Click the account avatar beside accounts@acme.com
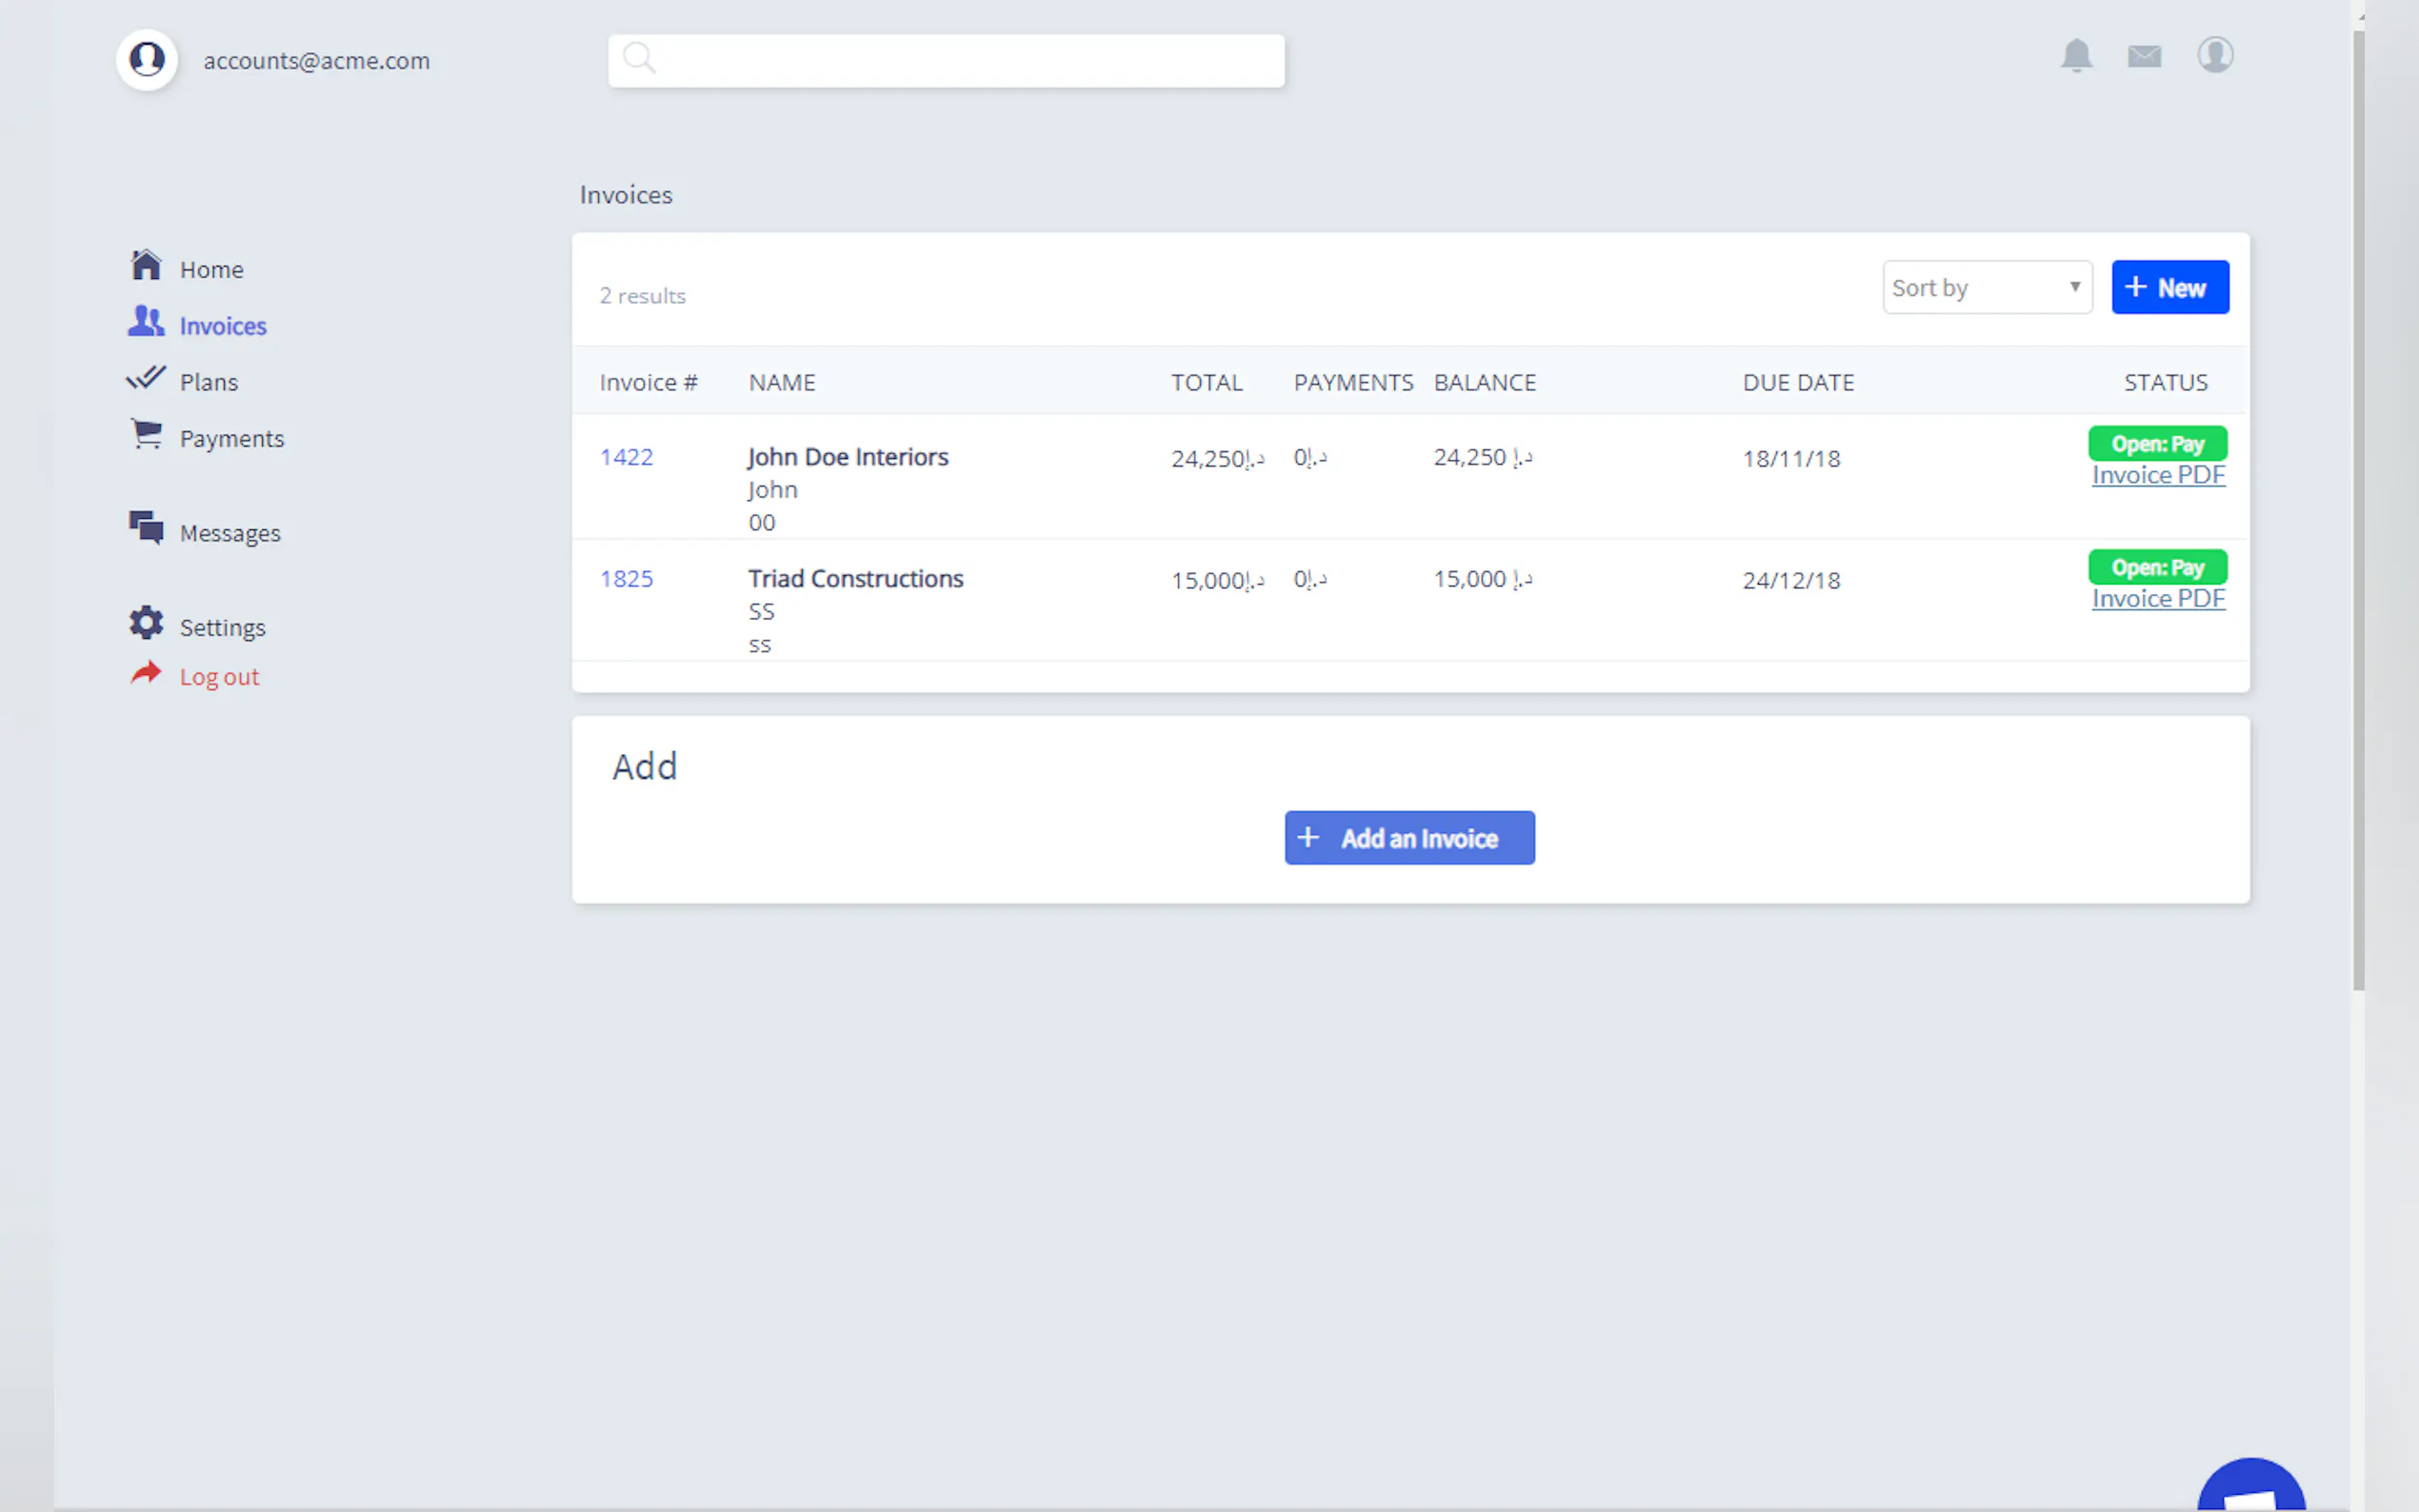The width and height of the screenshot is (2419, 1512). (x=147, y=60)
